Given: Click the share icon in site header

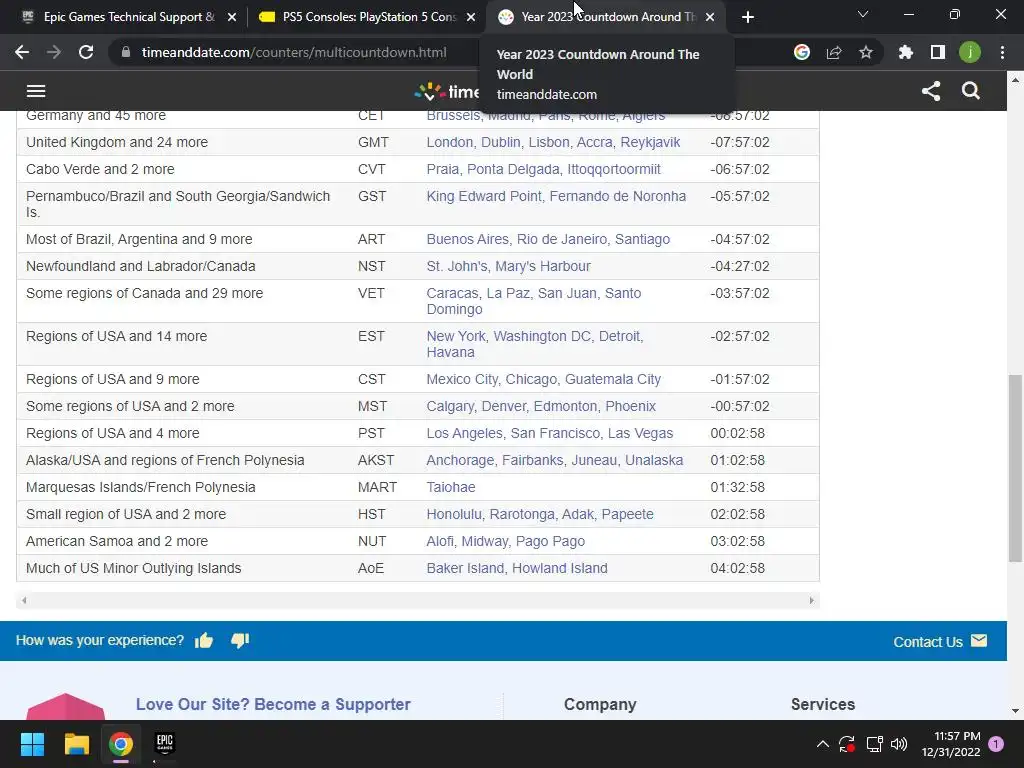Looking at the screenshot, I should 931,91.
